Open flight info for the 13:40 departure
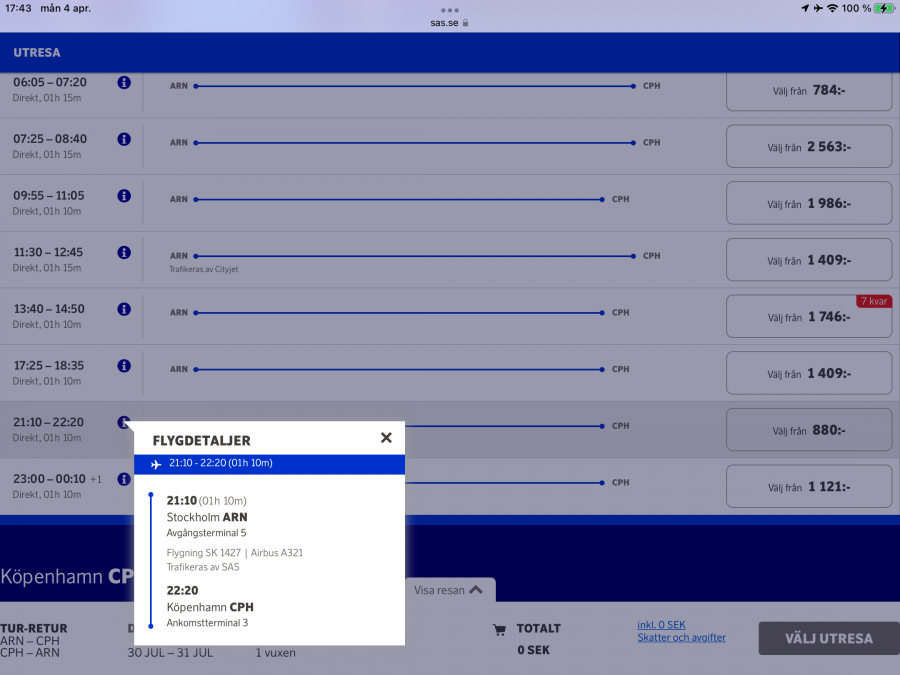Viewport: 900px width, 675px height. (124, 310)
